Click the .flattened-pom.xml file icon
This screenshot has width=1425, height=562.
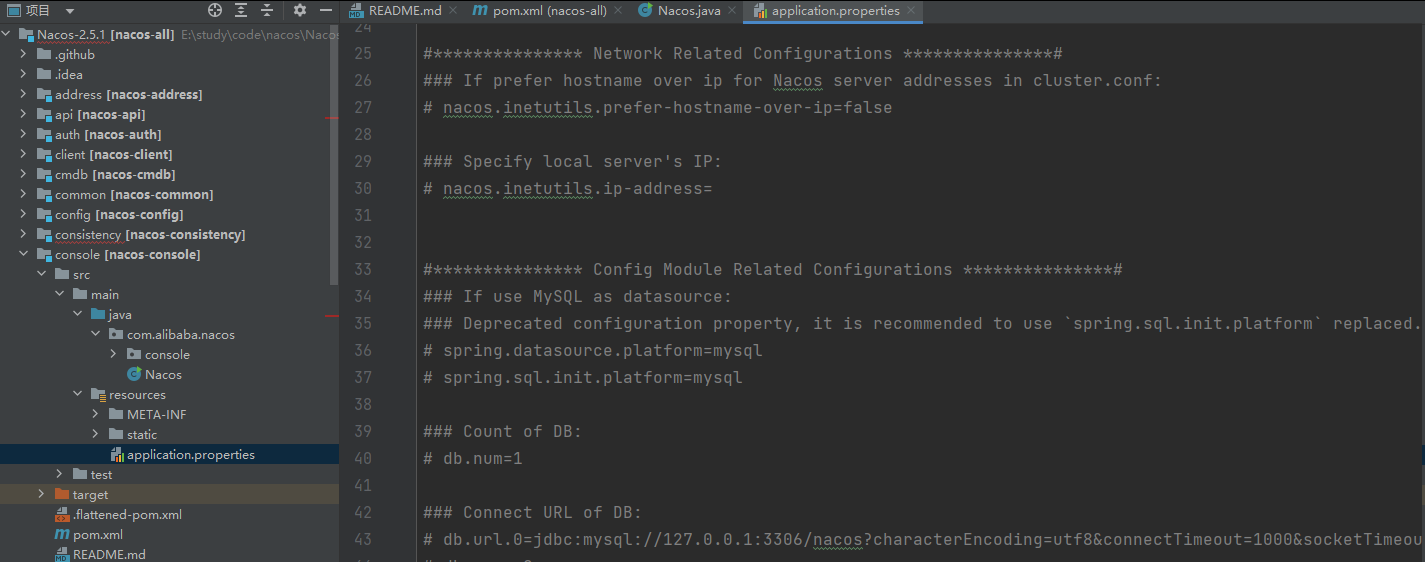62,515
